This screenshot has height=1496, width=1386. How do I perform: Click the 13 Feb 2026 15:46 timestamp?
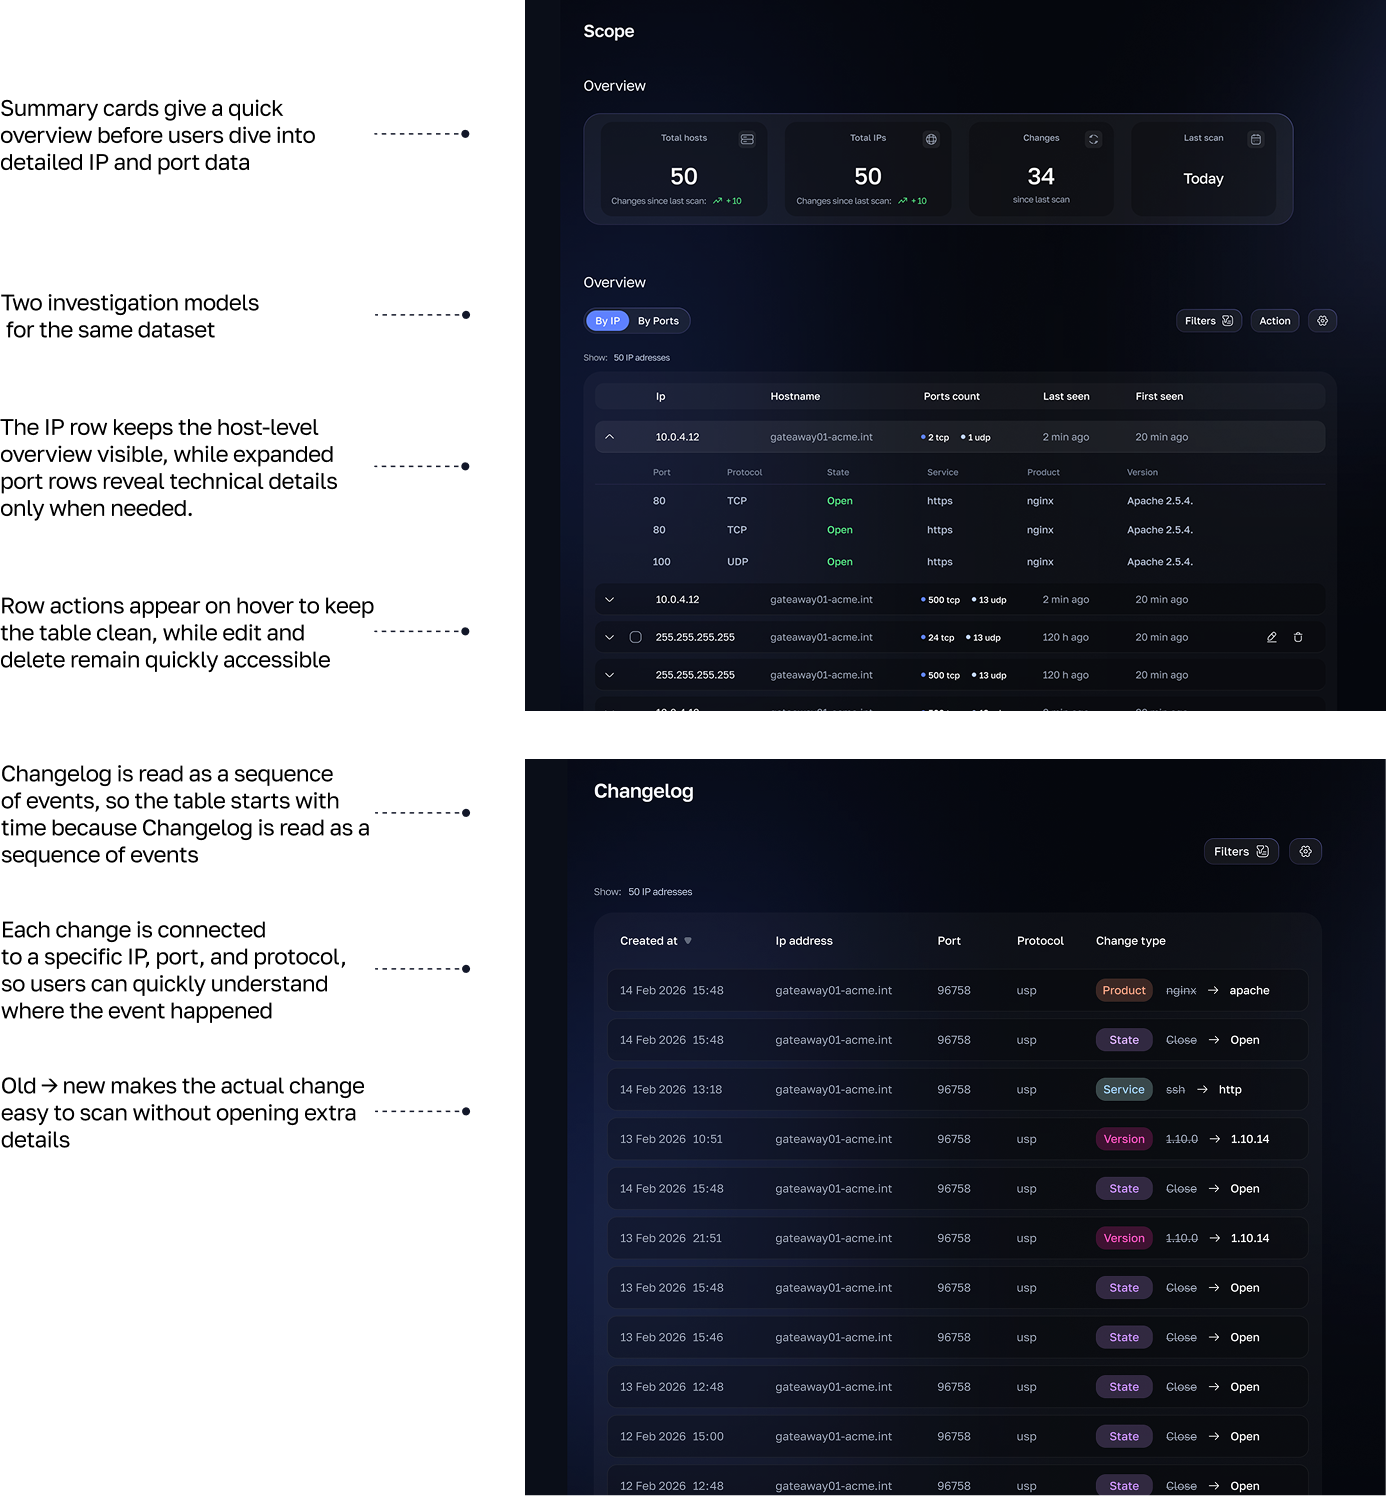(671, 1337)
